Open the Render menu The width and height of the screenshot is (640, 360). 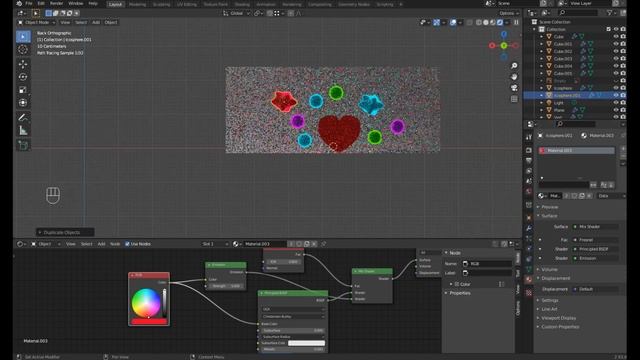coord(57,4)
